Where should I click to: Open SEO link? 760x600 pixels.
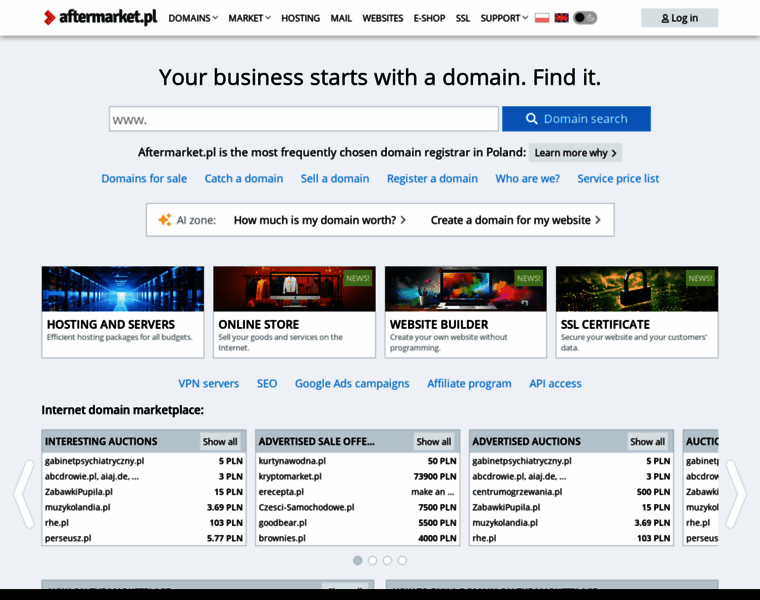click(267, 383)
